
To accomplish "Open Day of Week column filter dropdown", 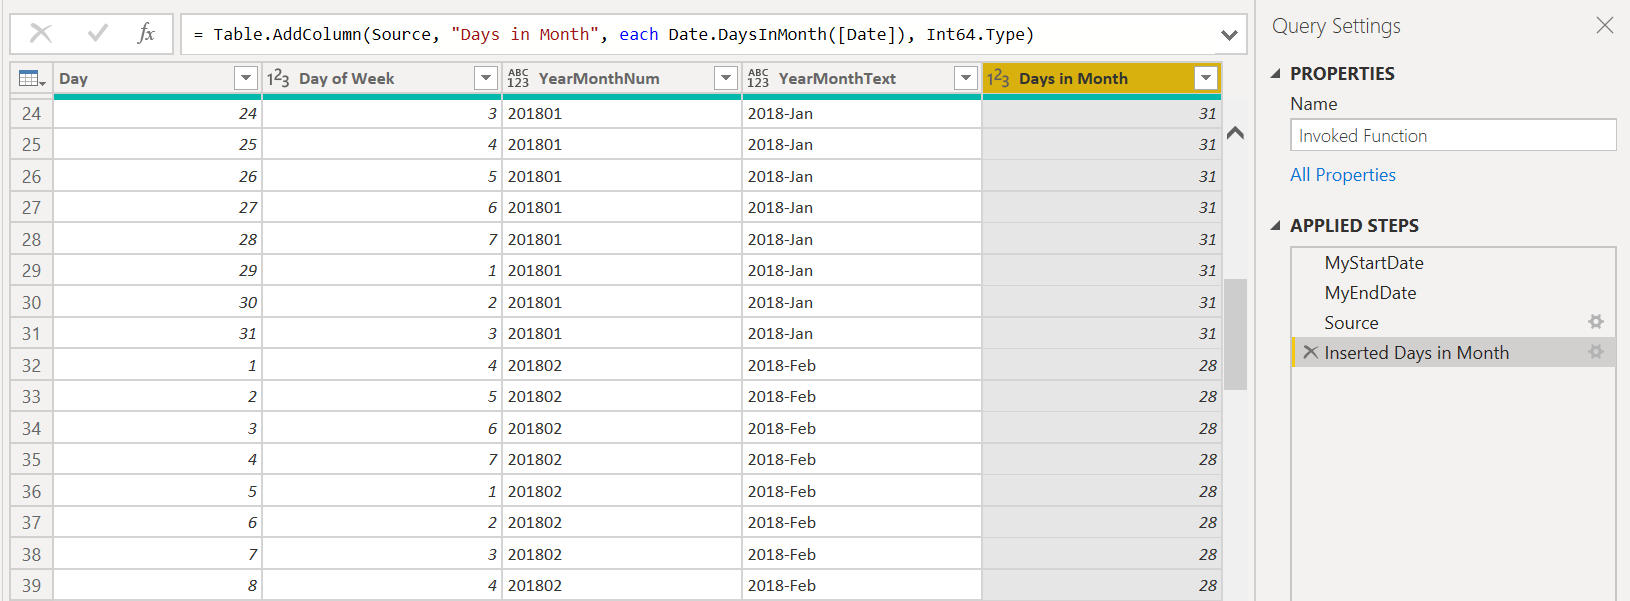I will pyautogui.click(x=486, y=78).
